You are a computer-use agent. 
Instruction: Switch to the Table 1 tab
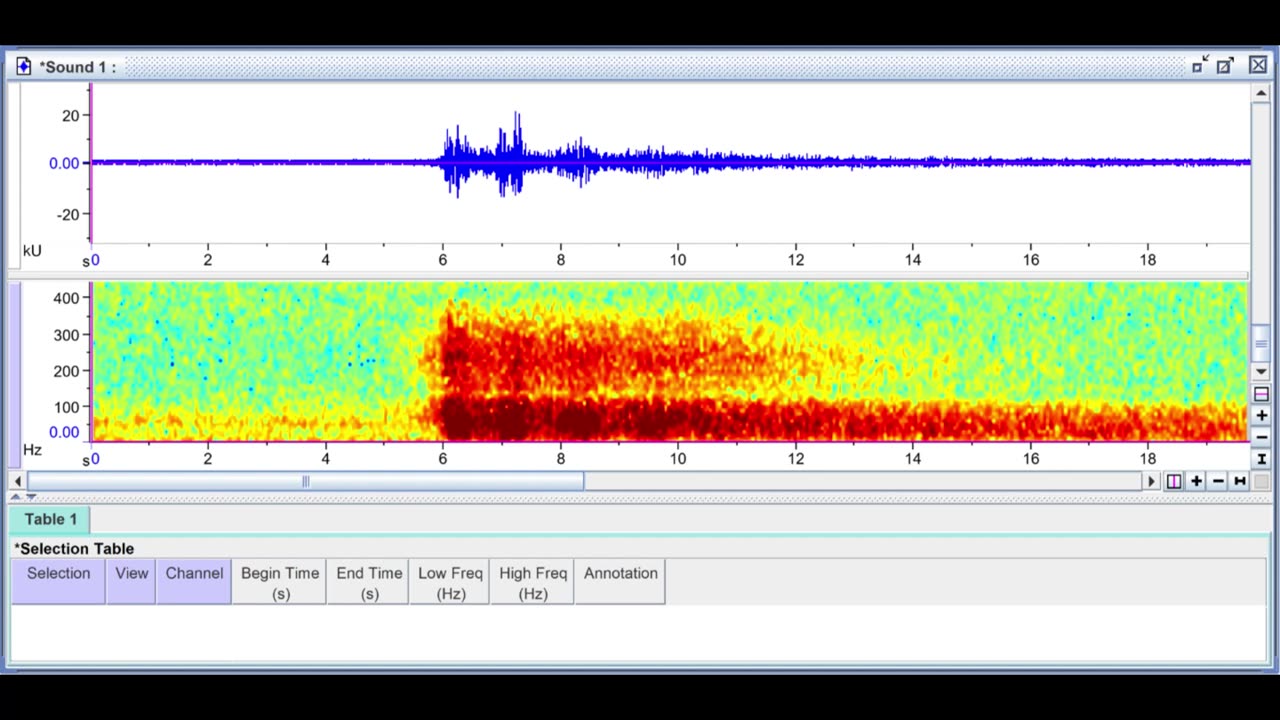51,519
